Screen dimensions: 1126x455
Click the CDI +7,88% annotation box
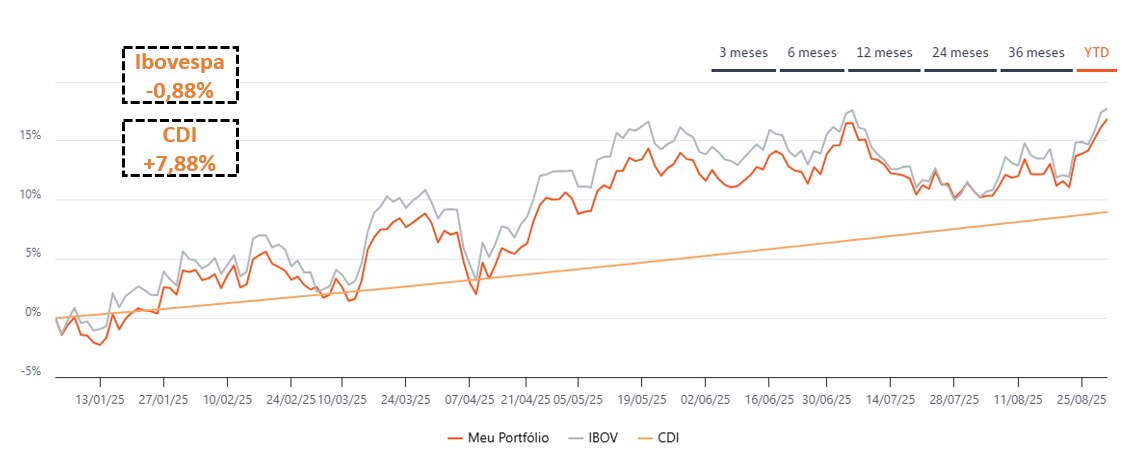tap(180, 147)
